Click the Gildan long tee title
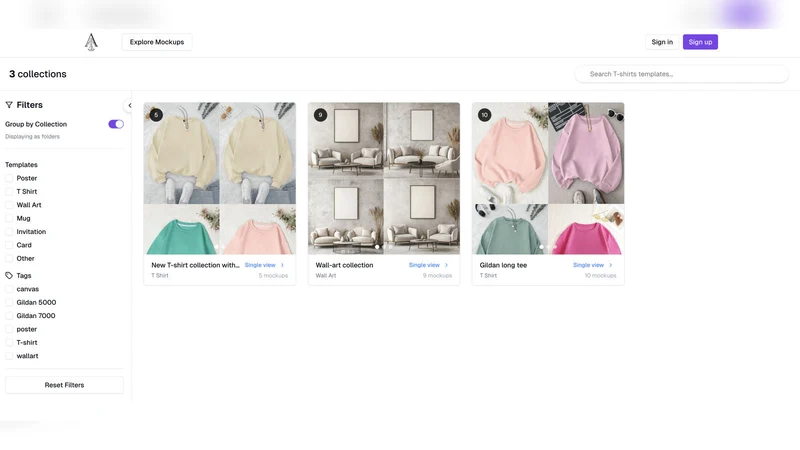The image size is (800, 450). point(503,265)
